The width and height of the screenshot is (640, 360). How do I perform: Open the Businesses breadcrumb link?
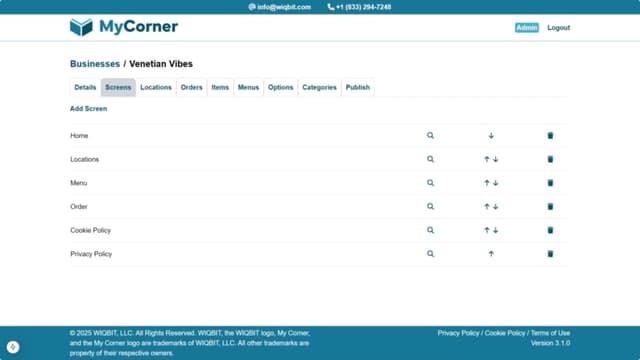95,64
